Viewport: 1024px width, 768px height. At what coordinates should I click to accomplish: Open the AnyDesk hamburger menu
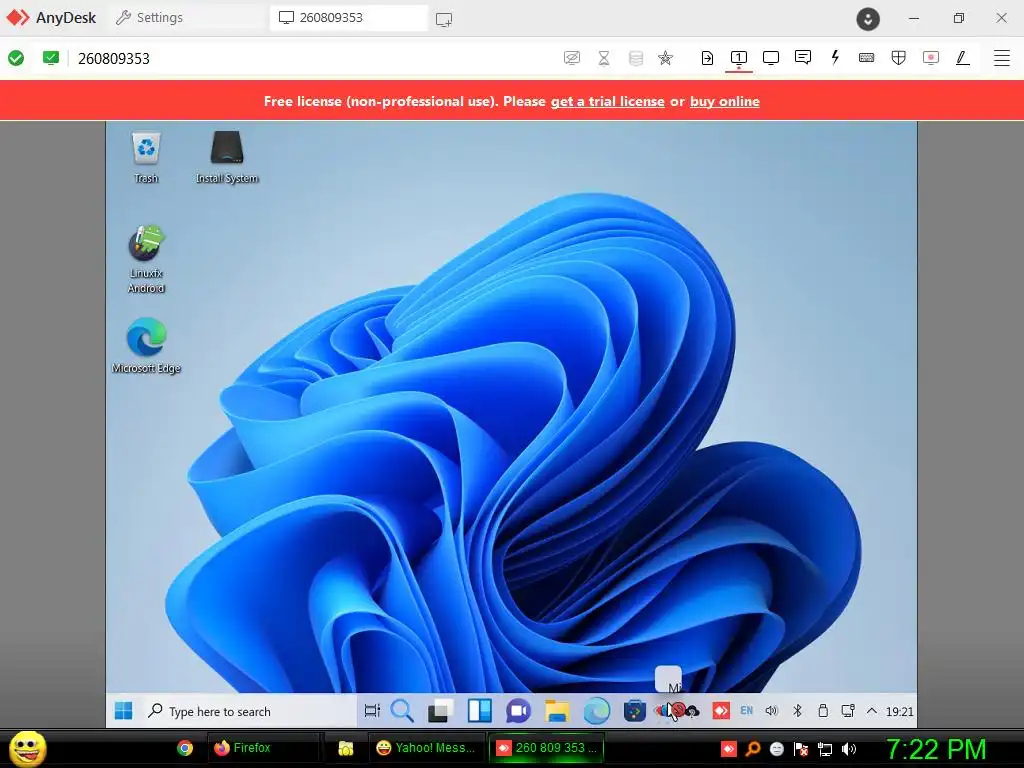pos(1002,58)
